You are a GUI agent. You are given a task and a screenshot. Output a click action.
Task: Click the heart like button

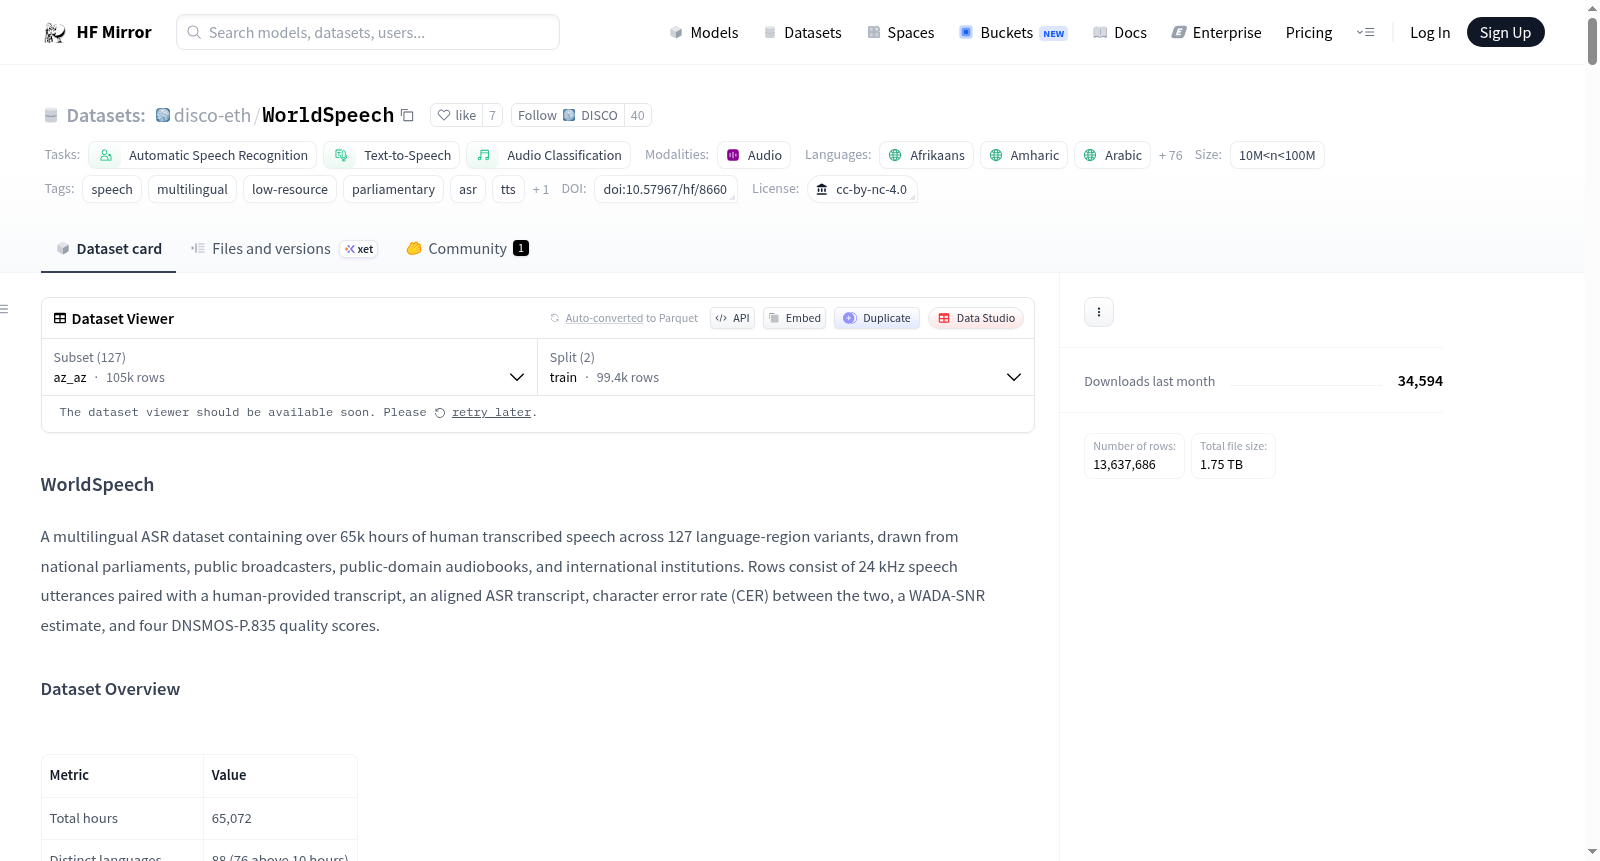[456, 115]
